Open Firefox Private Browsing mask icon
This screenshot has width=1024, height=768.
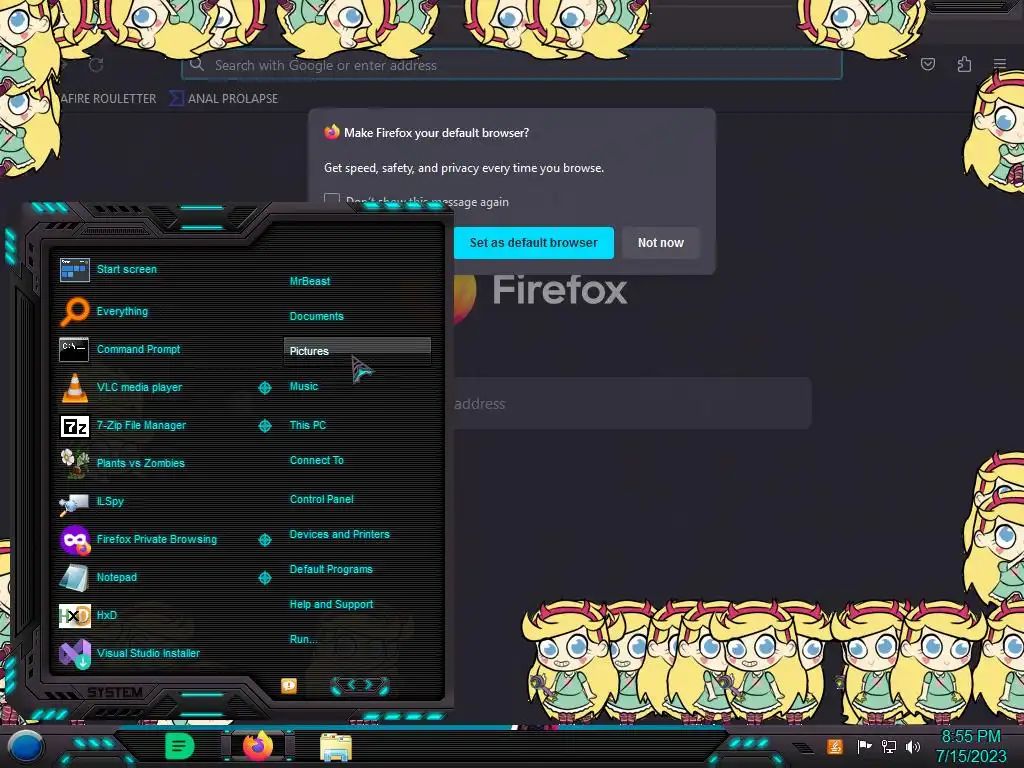(74, 540)
